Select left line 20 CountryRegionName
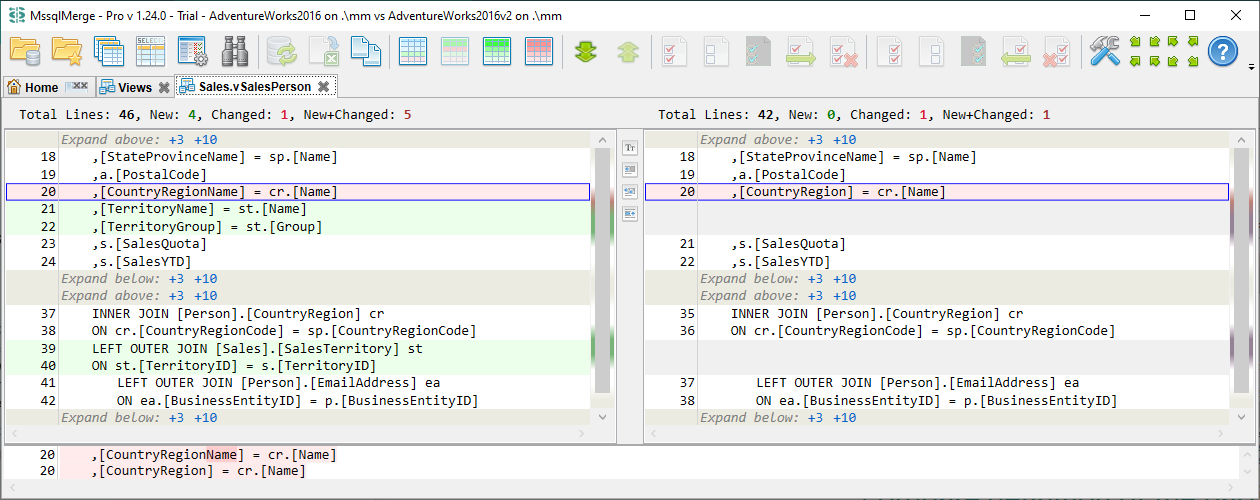 click(300, 192)
